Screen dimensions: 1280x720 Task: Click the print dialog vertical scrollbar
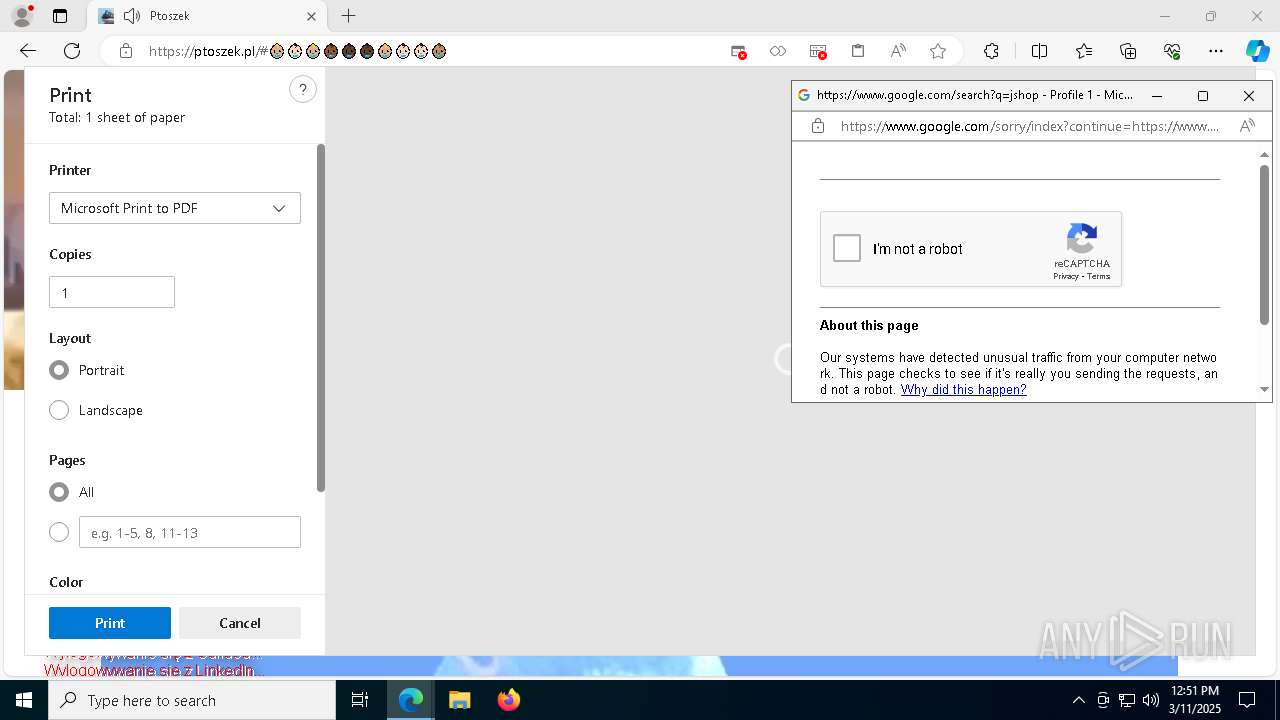(x=321, y=318)
